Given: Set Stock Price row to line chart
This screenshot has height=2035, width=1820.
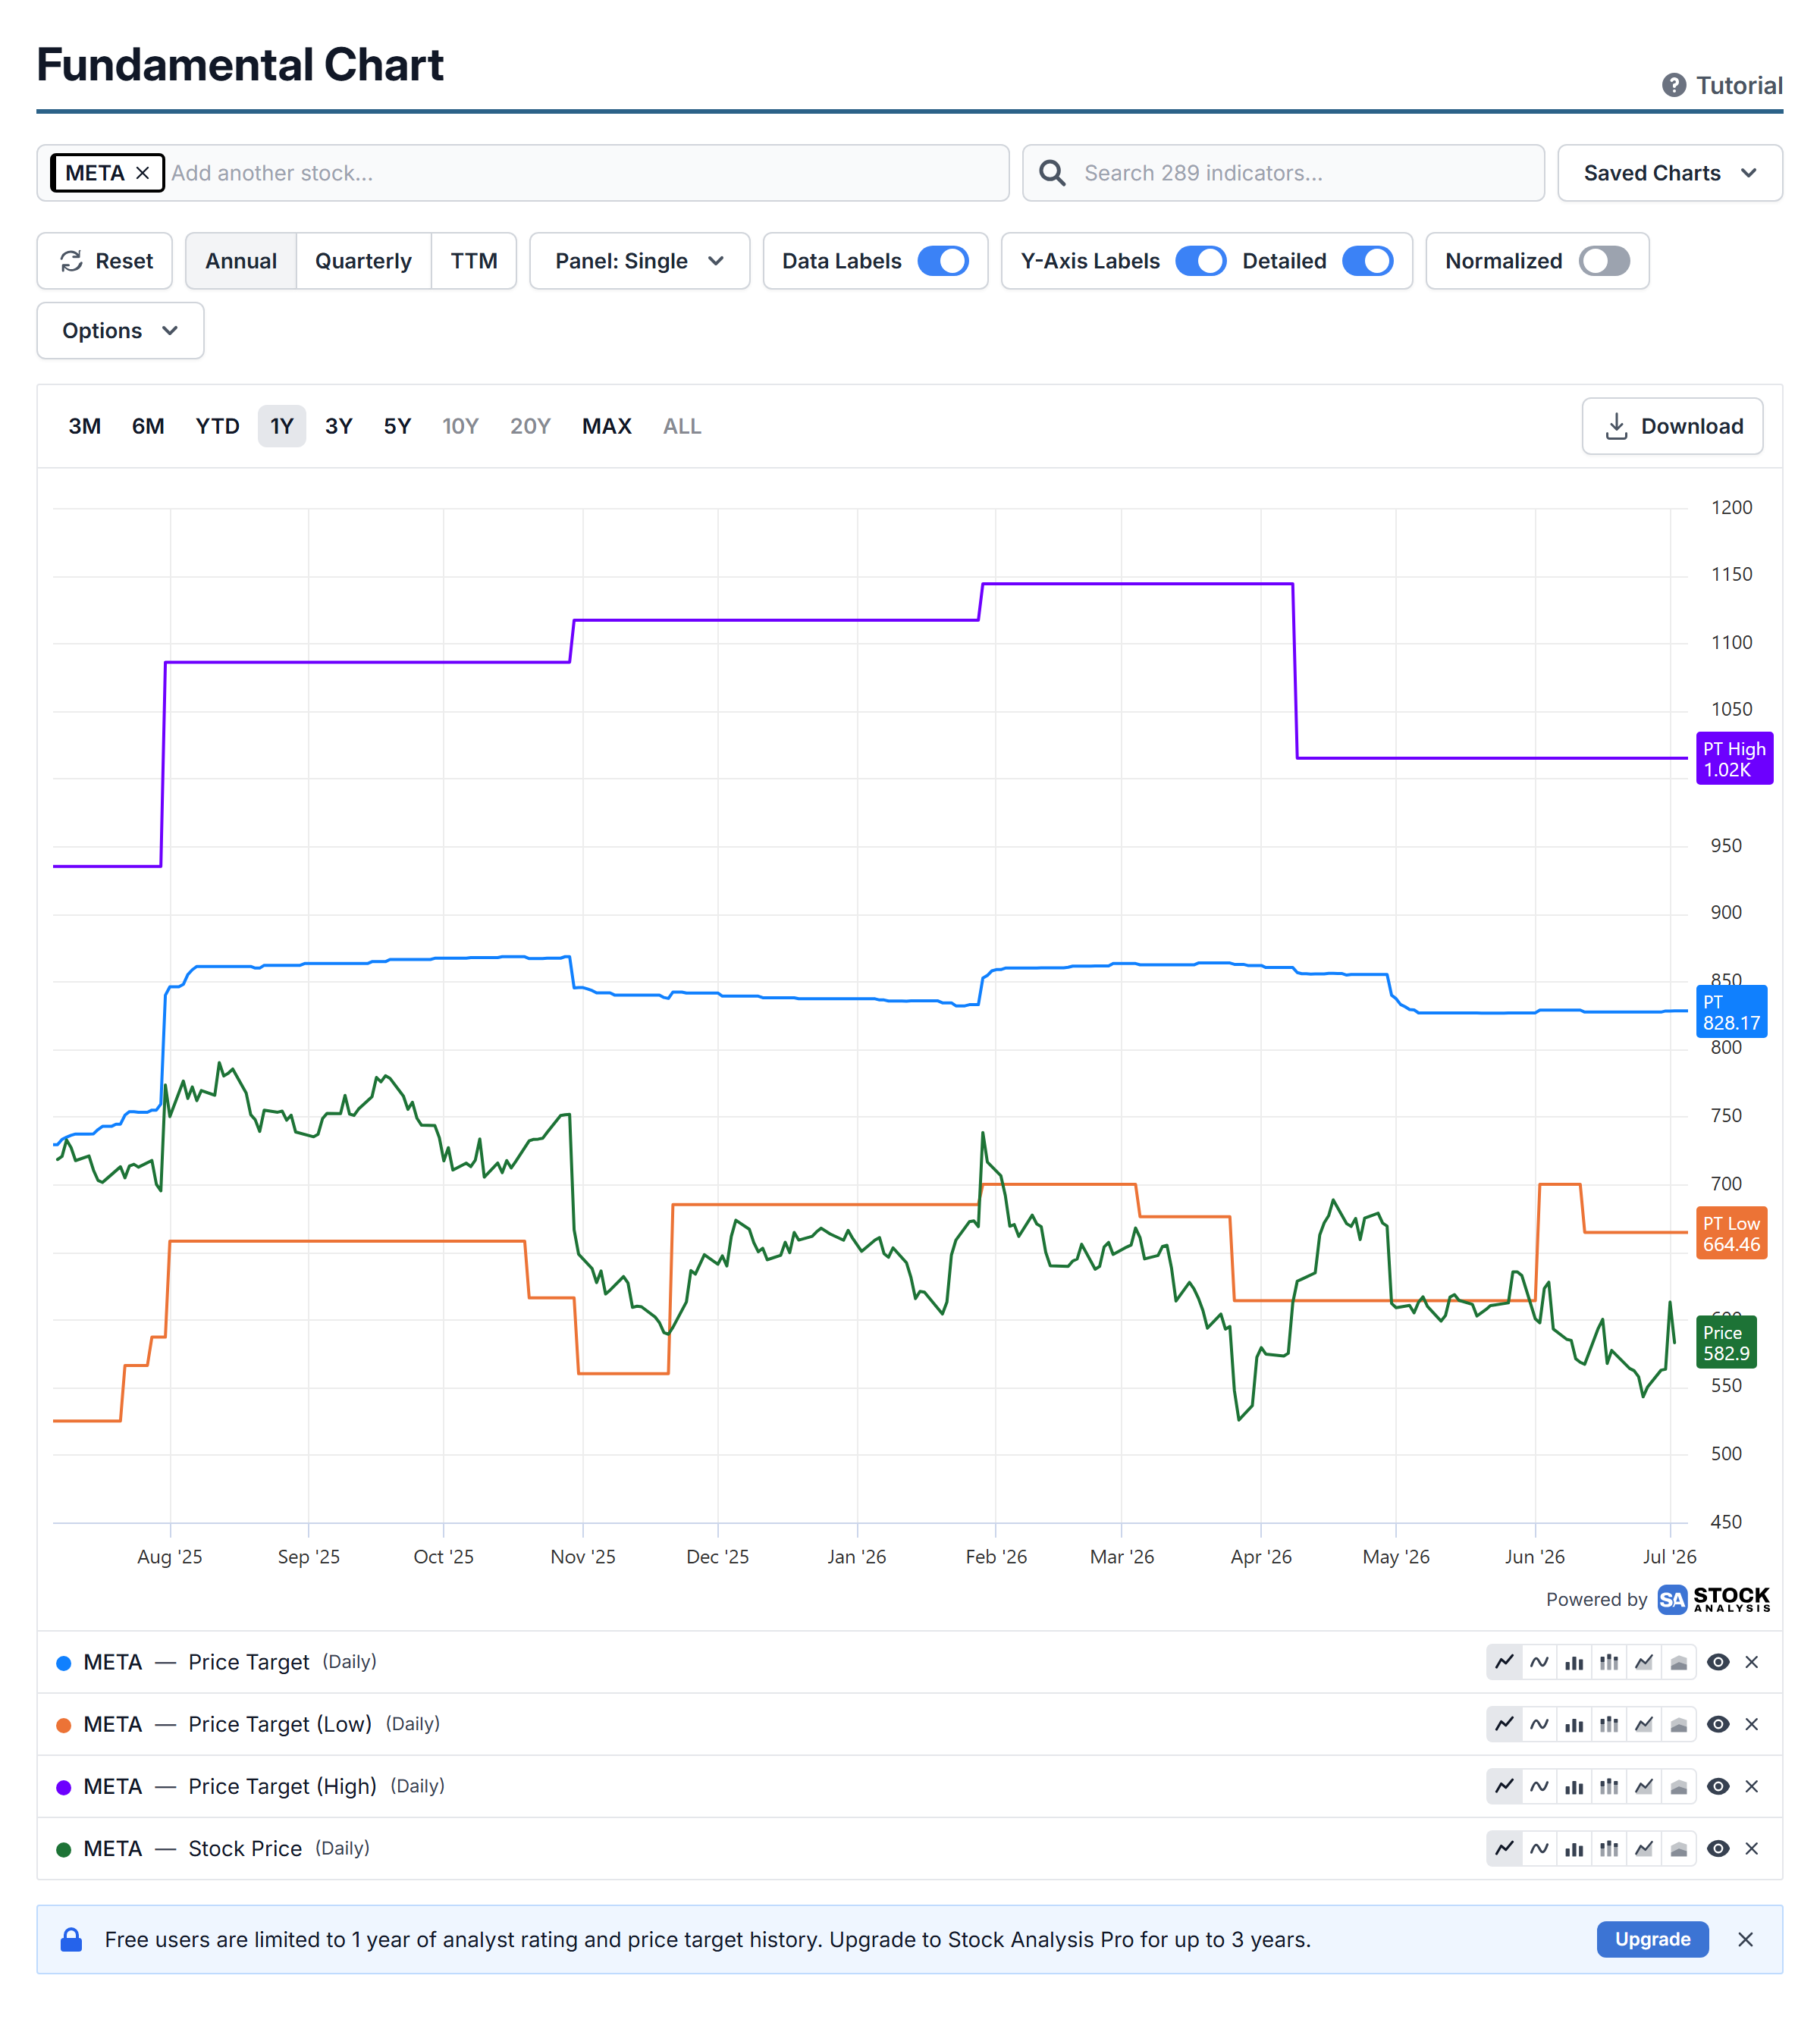Looking at the screenshot, I should pyautogui.click(x=1504, y=1848).
